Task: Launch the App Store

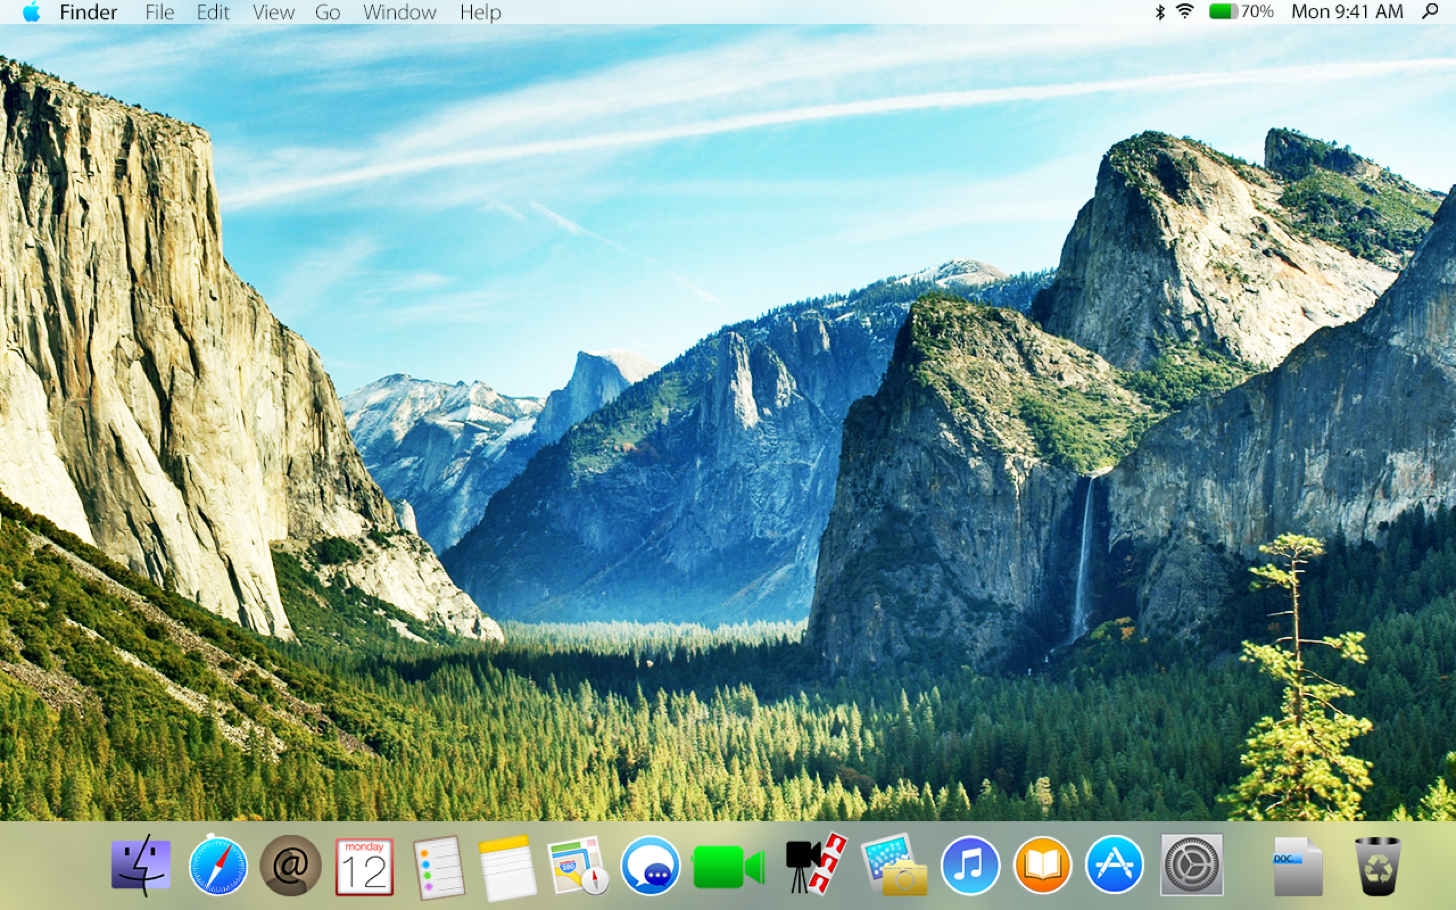Action: [1113, 866]
